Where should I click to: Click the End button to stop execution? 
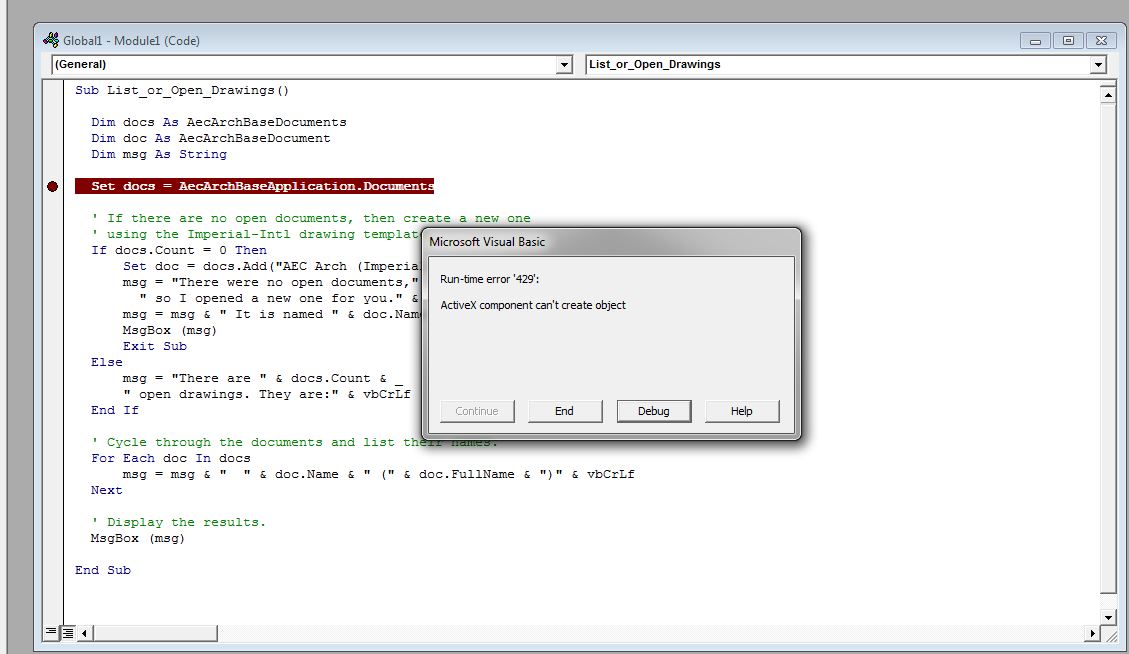coord(565,410)
